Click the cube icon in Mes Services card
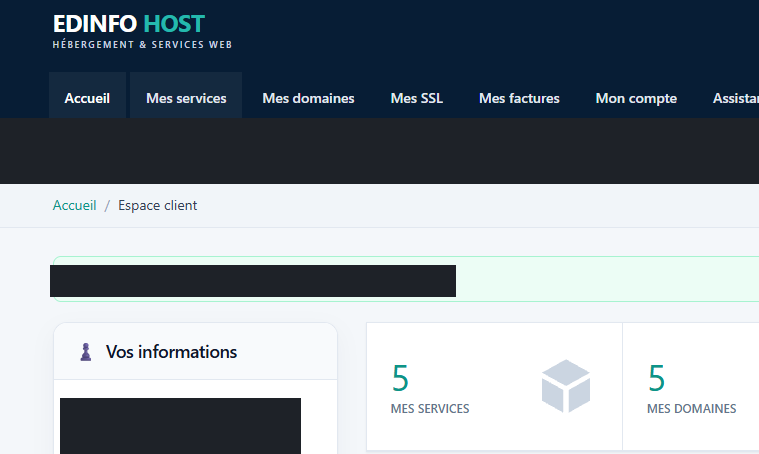Screen dimensions: 759x454 point(566,386)
